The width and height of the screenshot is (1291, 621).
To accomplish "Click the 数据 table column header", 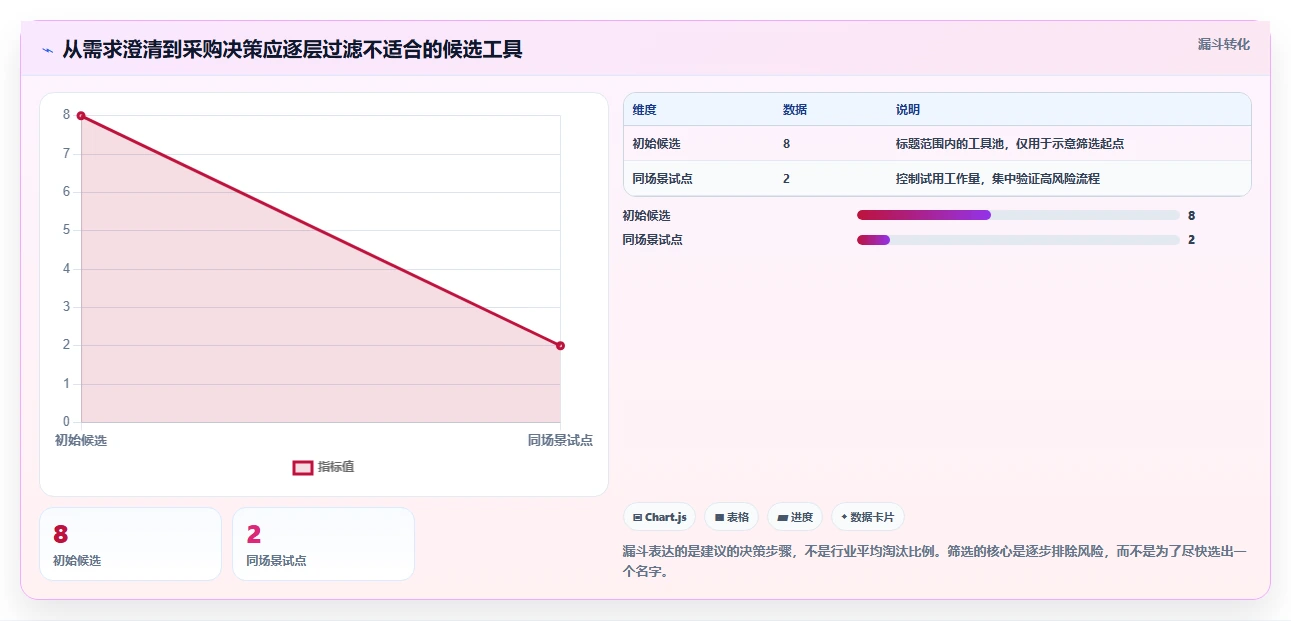I will [795, 110].
